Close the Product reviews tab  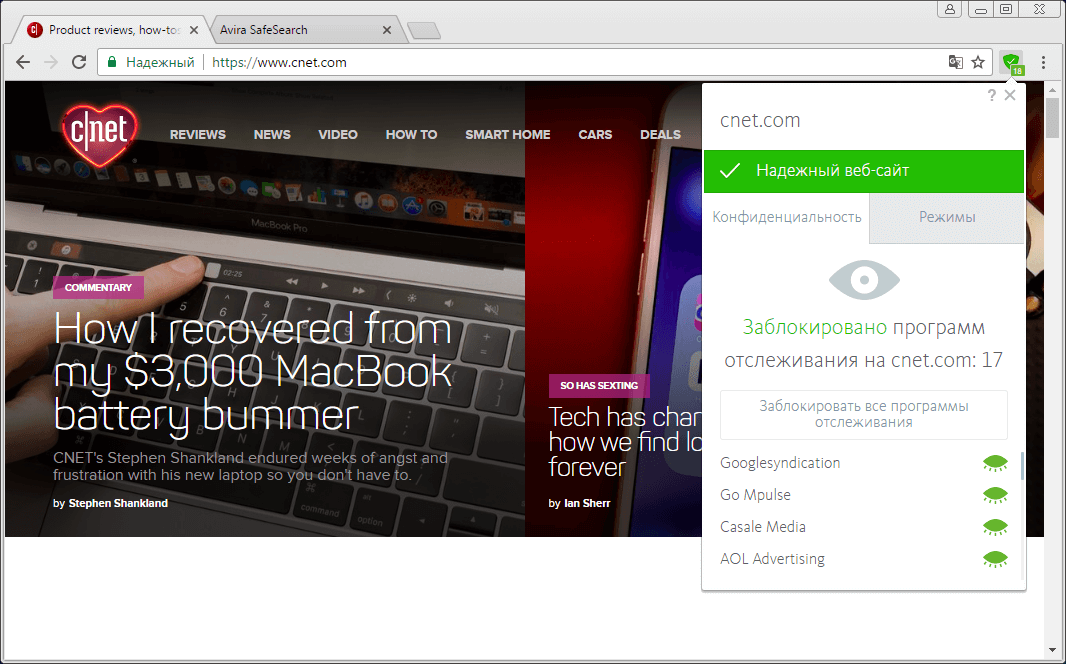click(x=194, y=30)
